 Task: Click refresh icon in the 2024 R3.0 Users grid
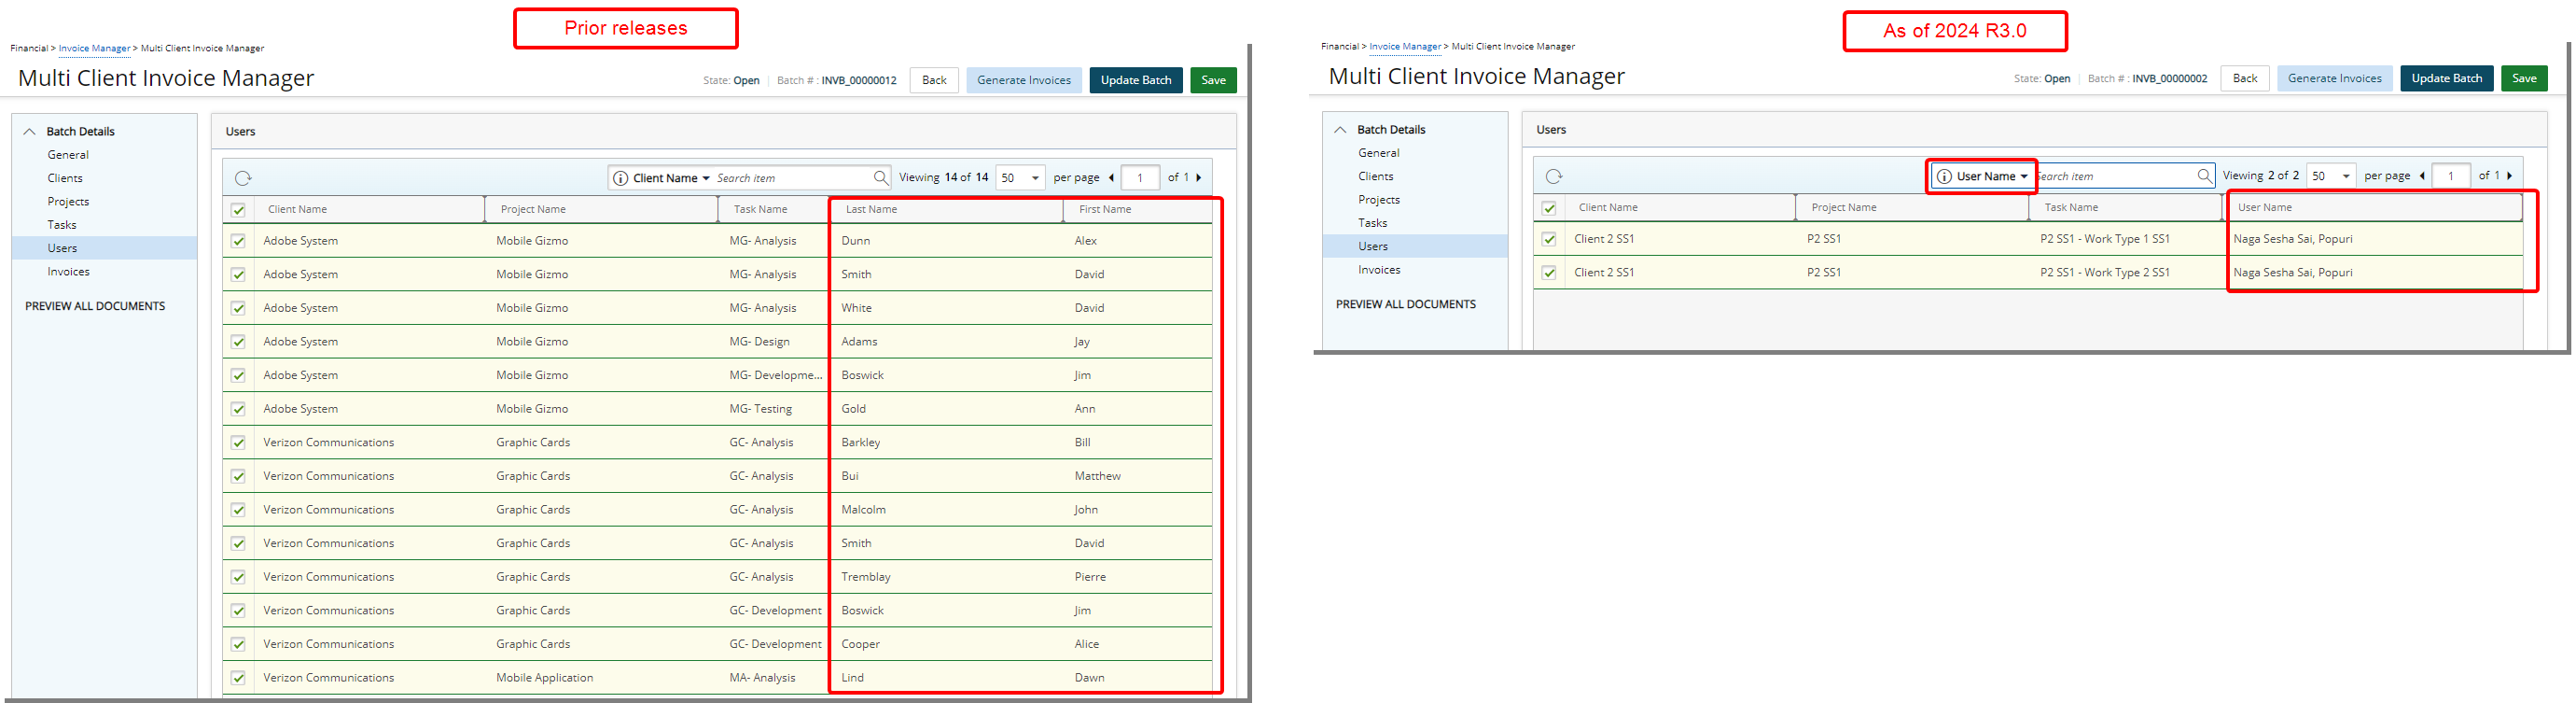point(1553,176)
